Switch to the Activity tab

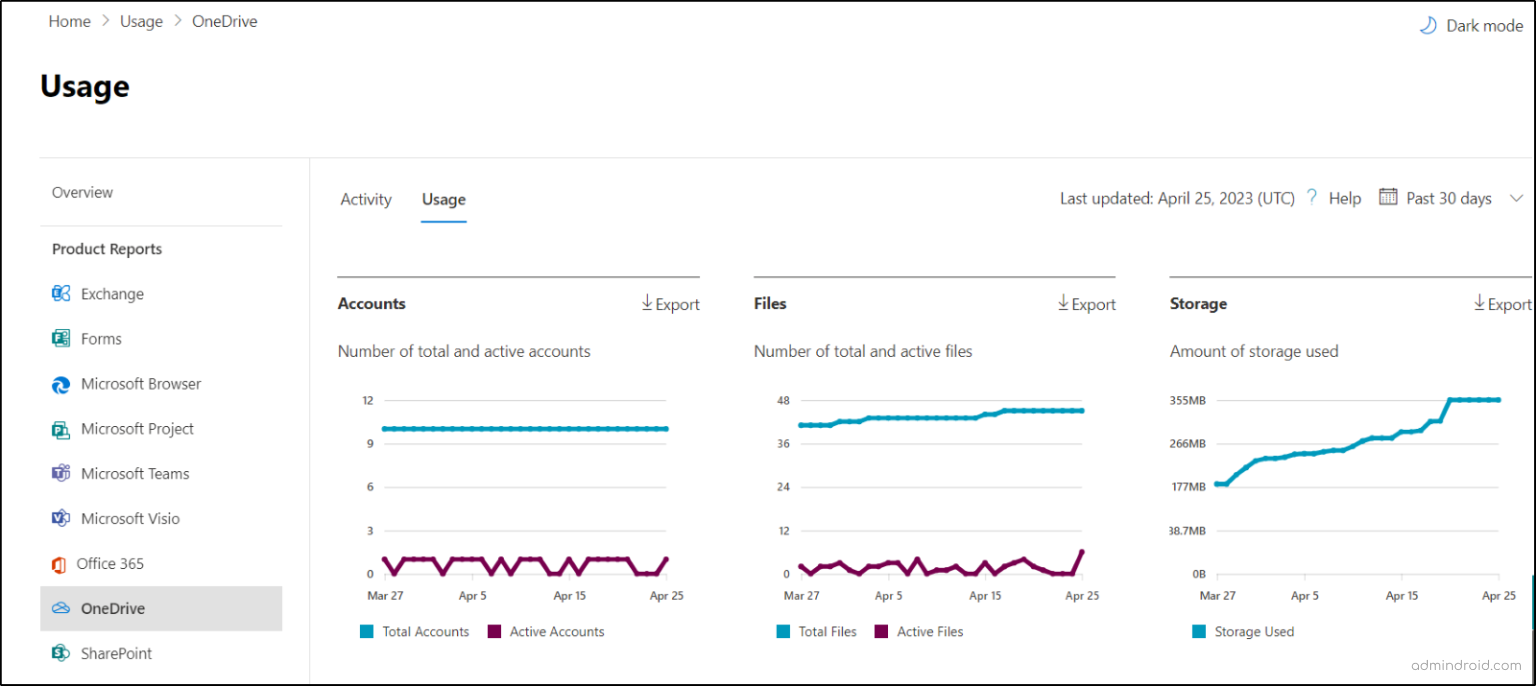366,199
